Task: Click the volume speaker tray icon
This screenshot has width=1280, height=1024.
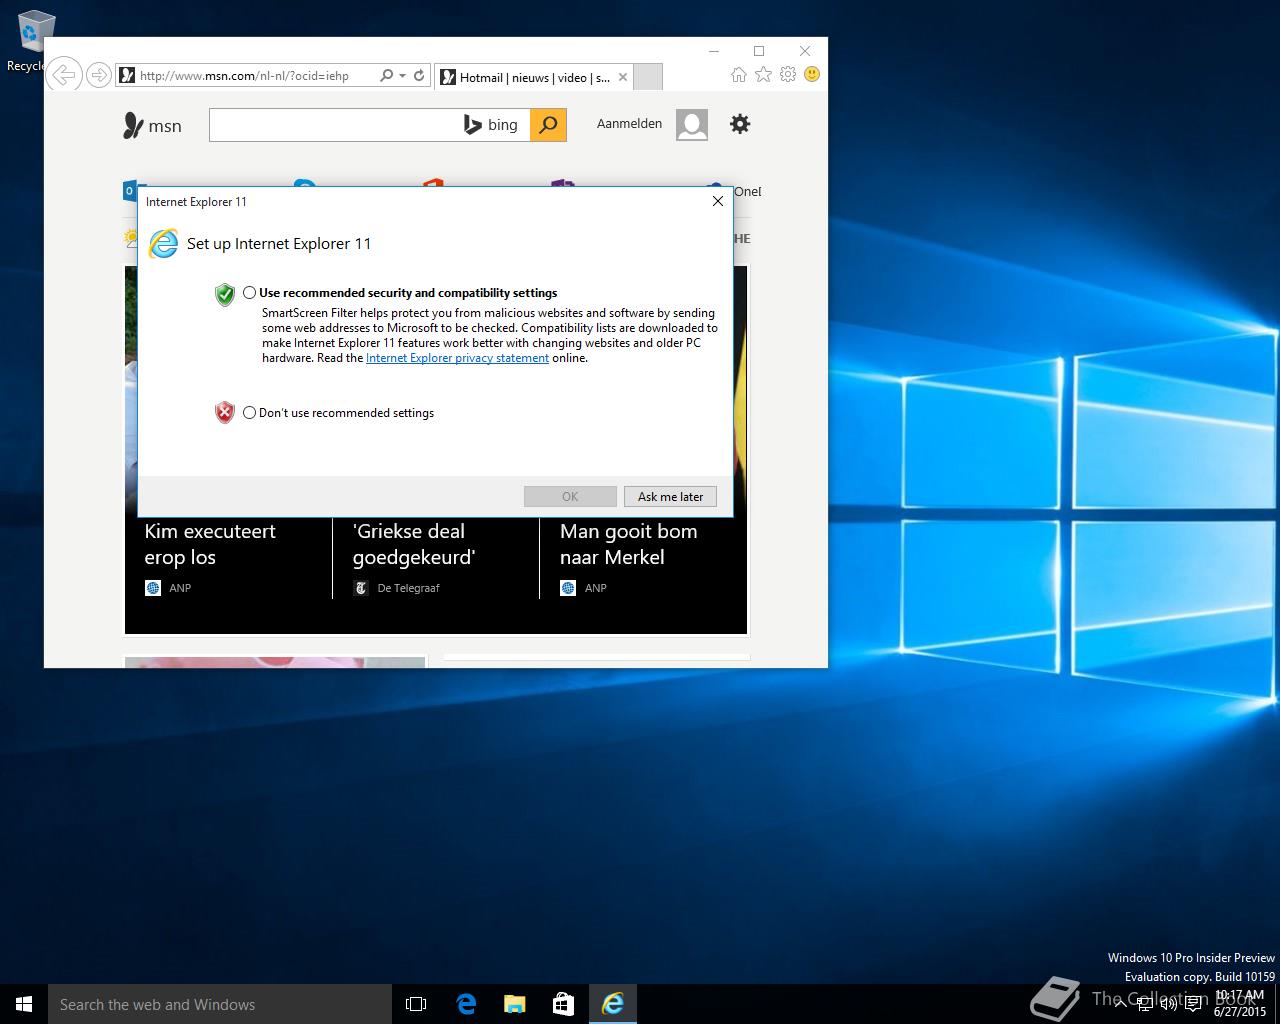Action: click(1168, 1004)
